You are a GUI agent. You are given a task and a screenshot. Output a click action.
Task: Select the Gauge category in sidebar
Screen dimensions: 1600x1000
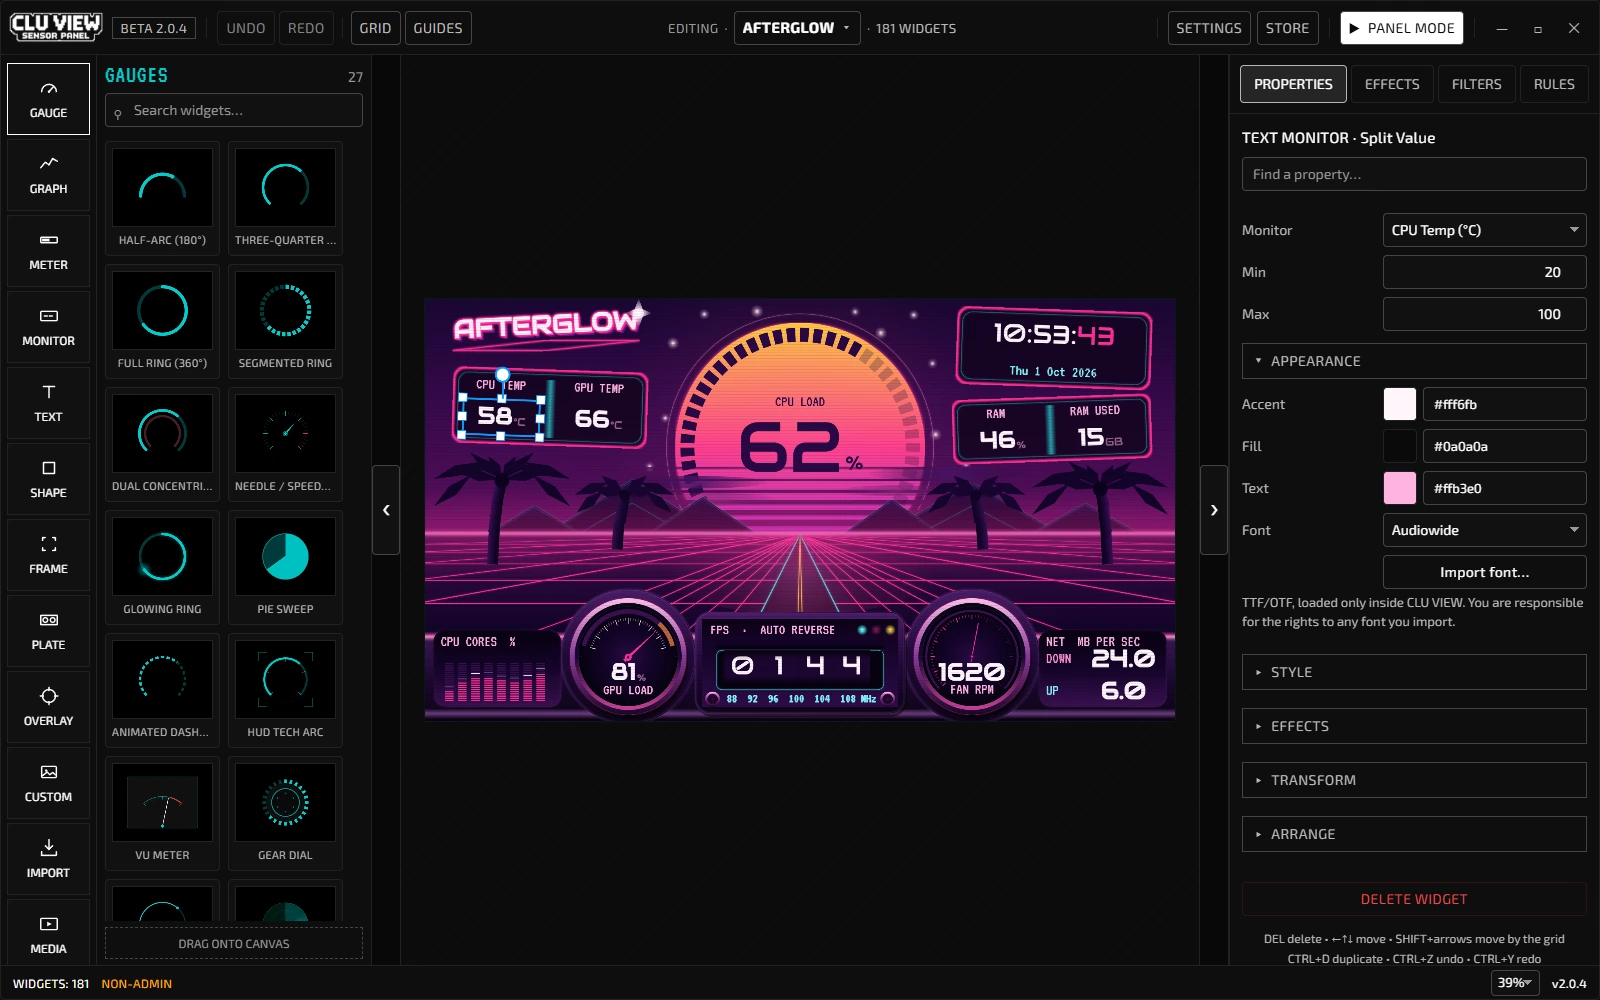click(x=48, y=99)
